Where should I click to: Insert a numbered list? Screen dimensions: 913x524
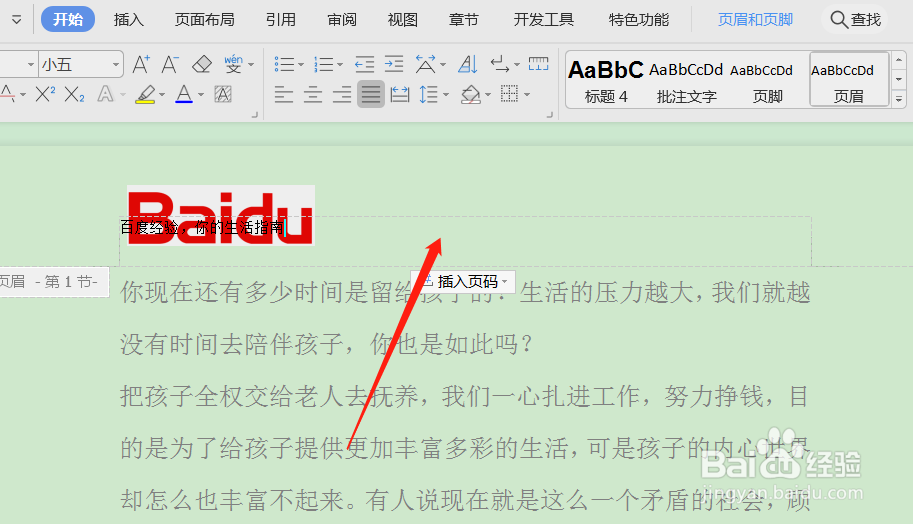click(323, 64)
